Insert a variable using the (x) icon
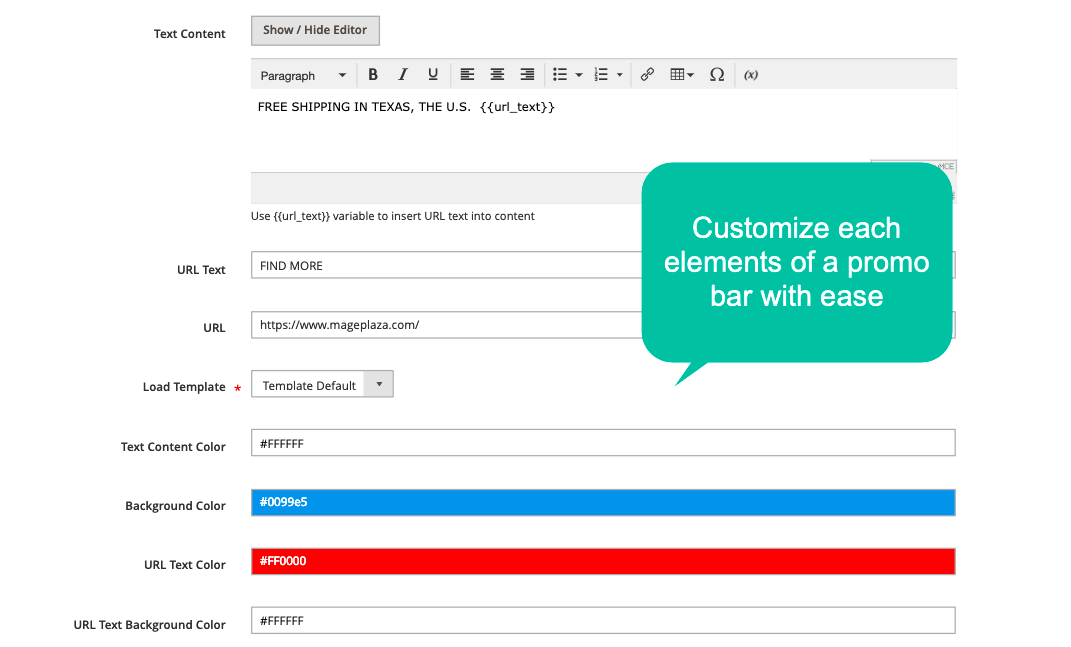The image size is (1071, 647). pyautogui.click(x=750, y=74)
